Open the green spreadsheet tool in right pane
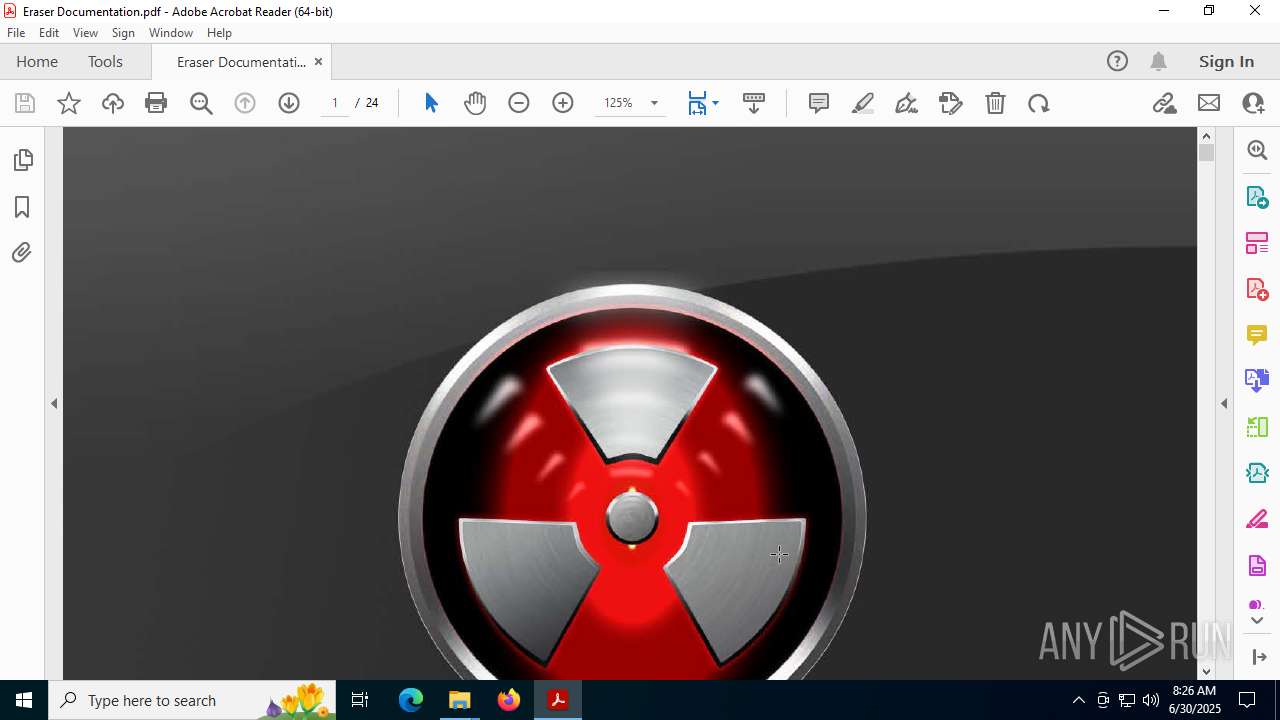This screenshot has height=720, width=1280. [x=1257, y=427]
